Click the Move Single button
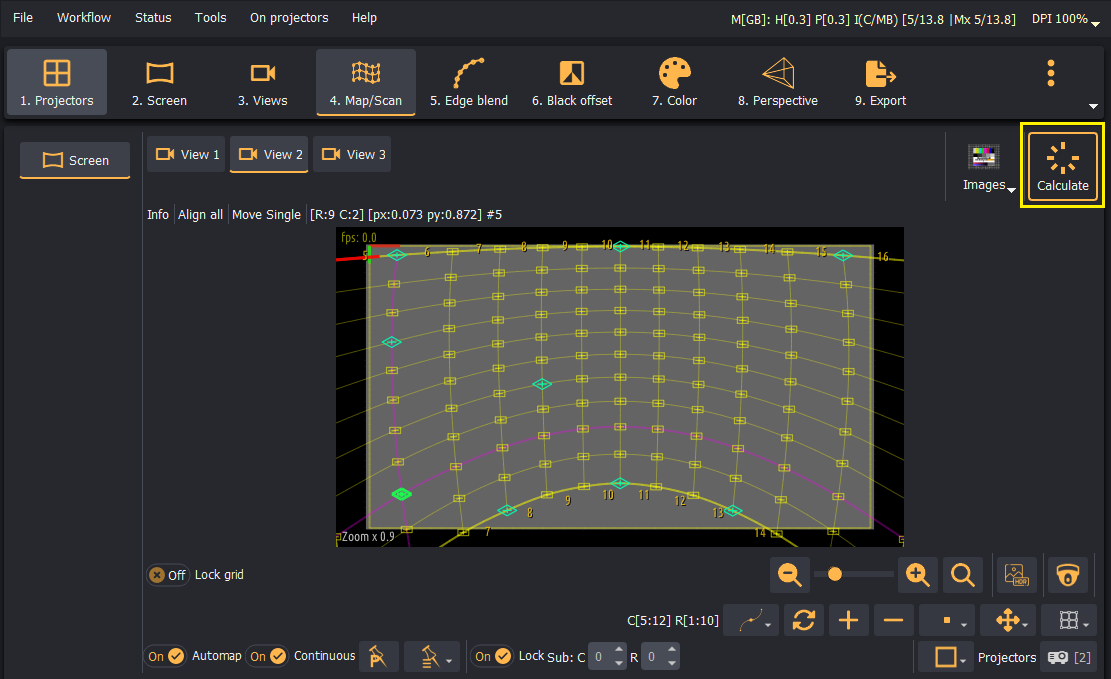Viewport: 1111px width, 679px height. 266,215
